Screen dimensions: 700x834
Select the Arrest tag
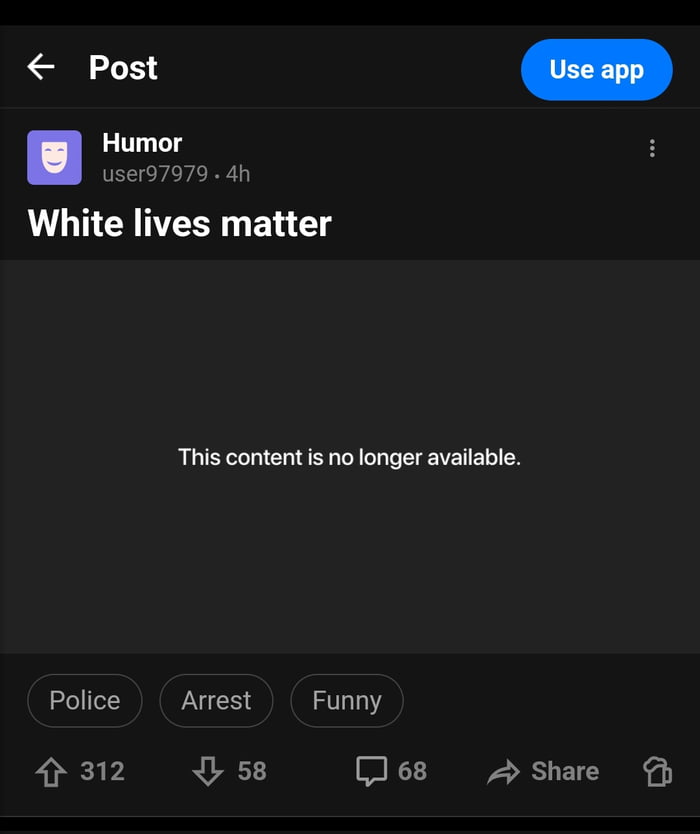pos(216,700)
